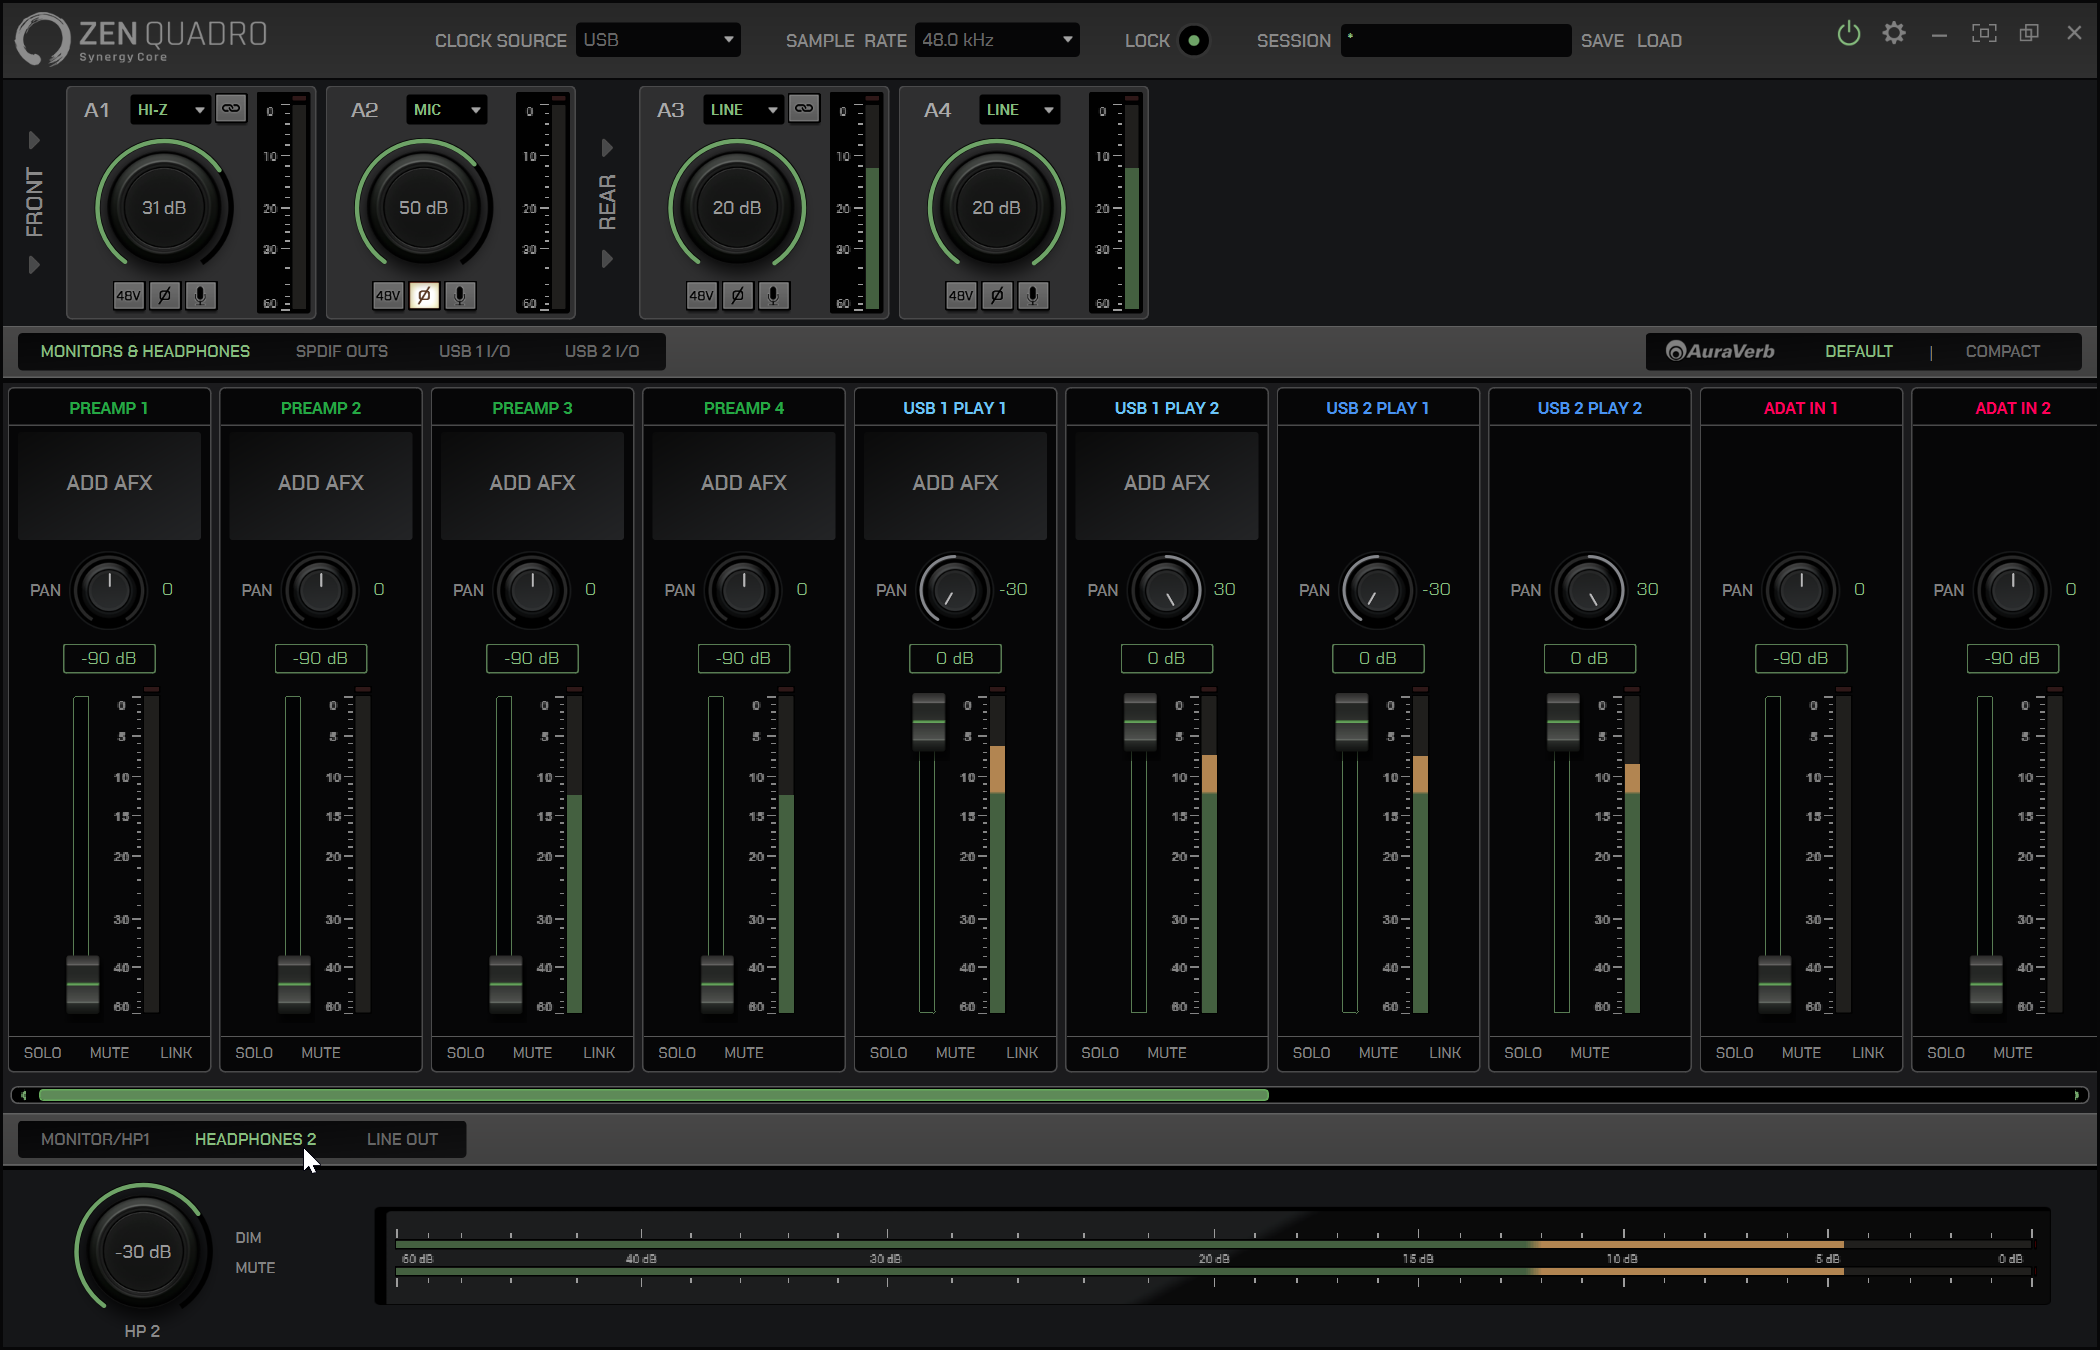Click the USB 1 PLAY 1 fader handle
This screenshot has height=1350, width=2100.
(928, 721)
